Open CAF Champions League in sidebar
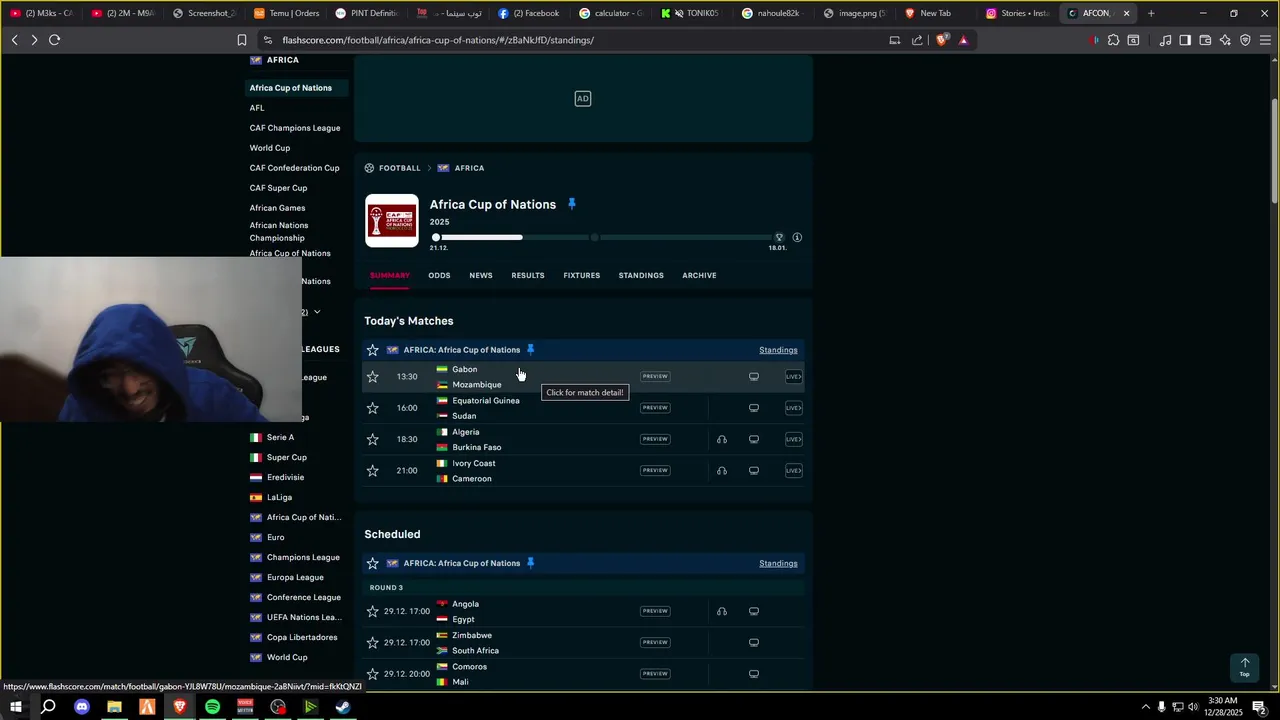This screenshot has height=720, width=1280. pos(295,128)
